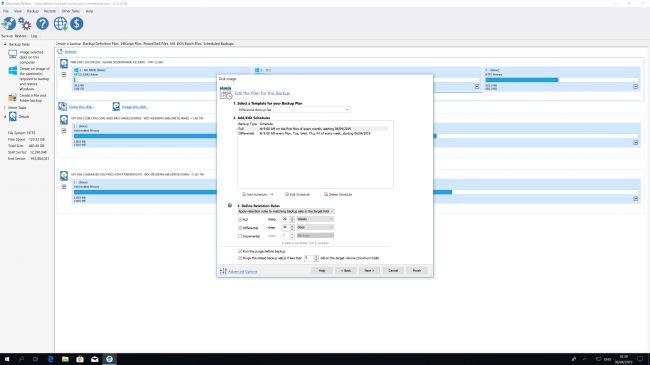Open the Add Schedule dropdown arrow

tap(272, 194)
